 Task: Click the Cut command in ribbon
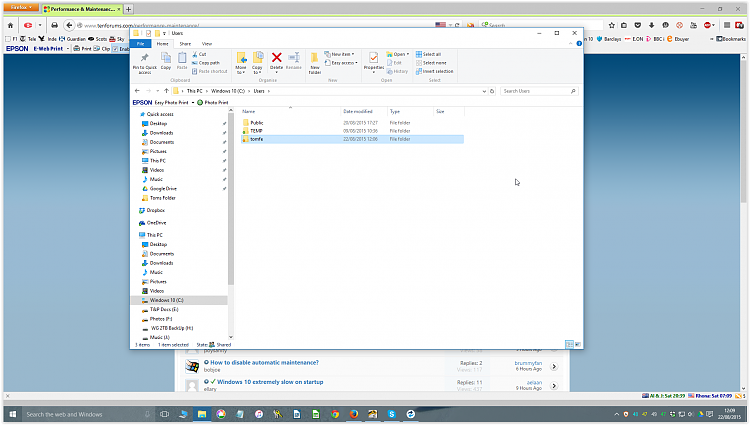coord(199,54)
